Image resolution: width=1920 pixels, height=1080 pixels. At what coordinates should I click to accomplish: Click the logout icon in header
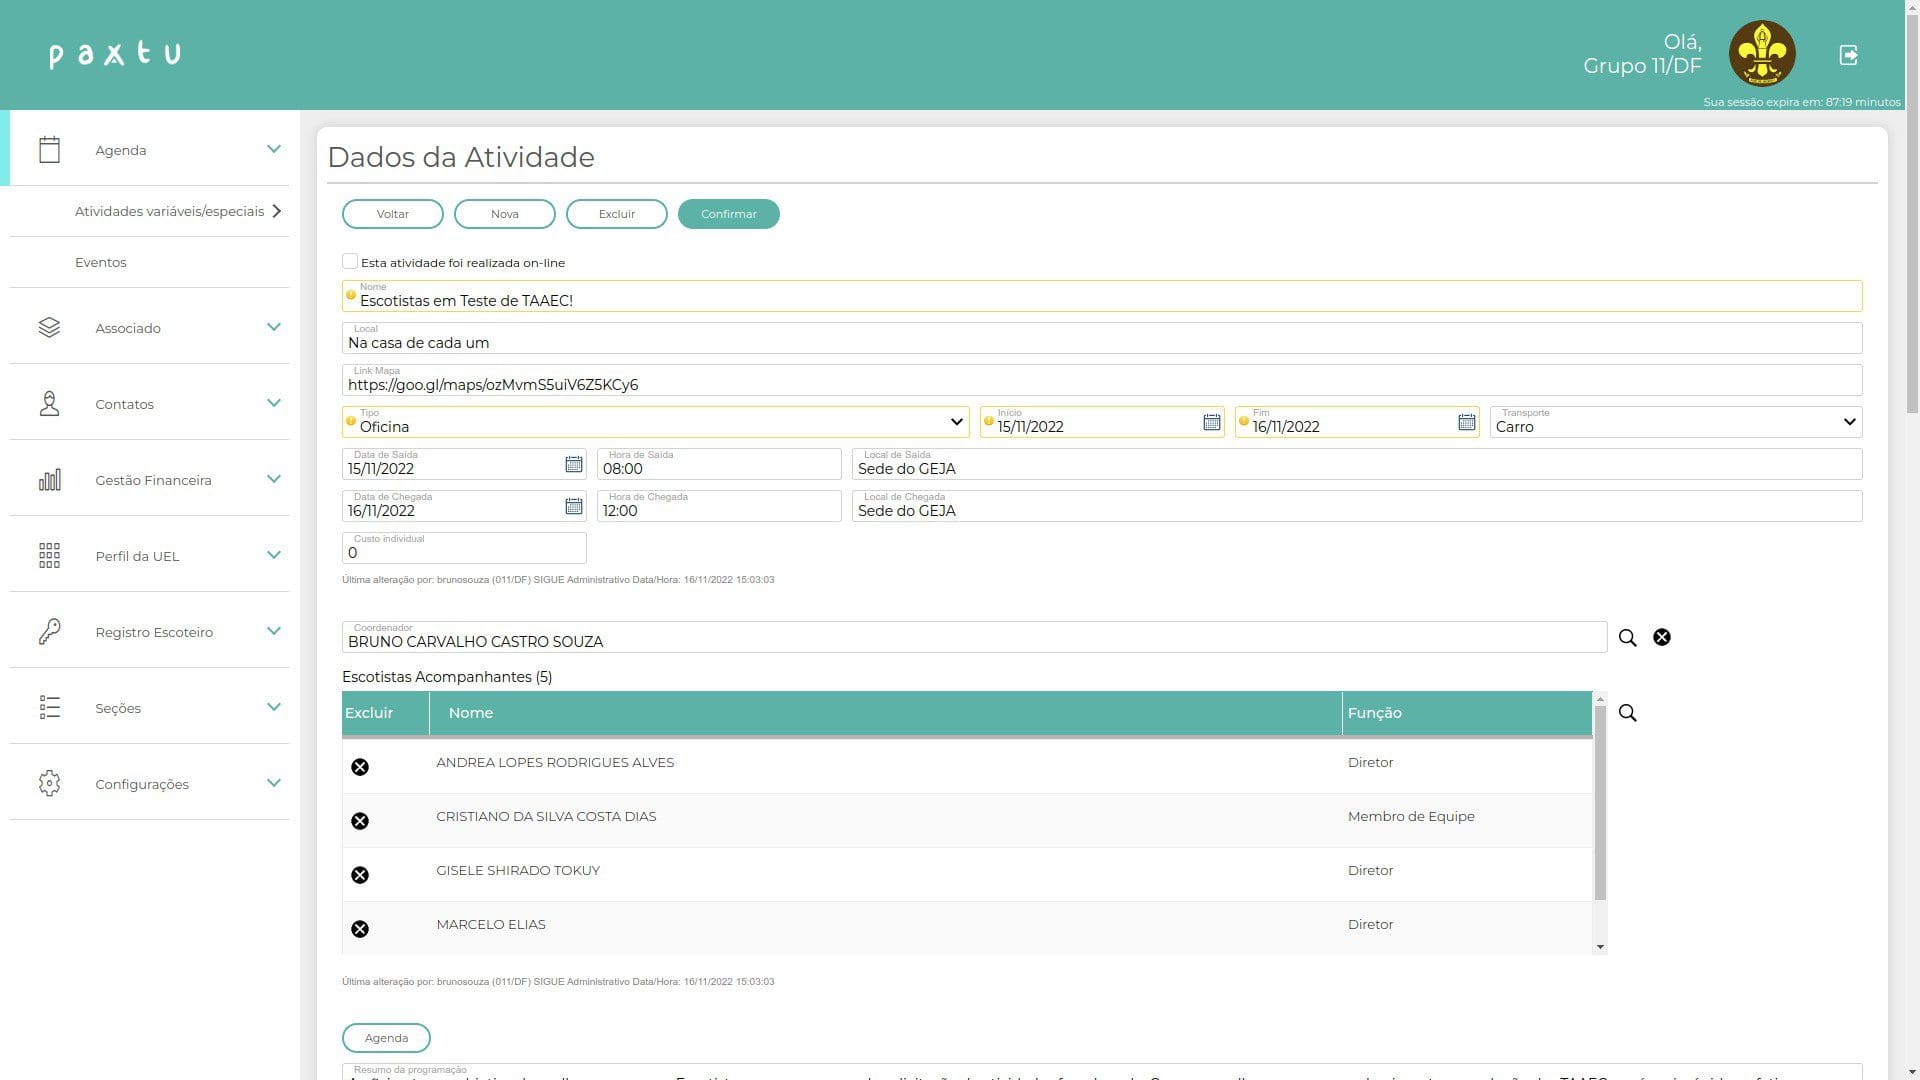[1848, 55]
